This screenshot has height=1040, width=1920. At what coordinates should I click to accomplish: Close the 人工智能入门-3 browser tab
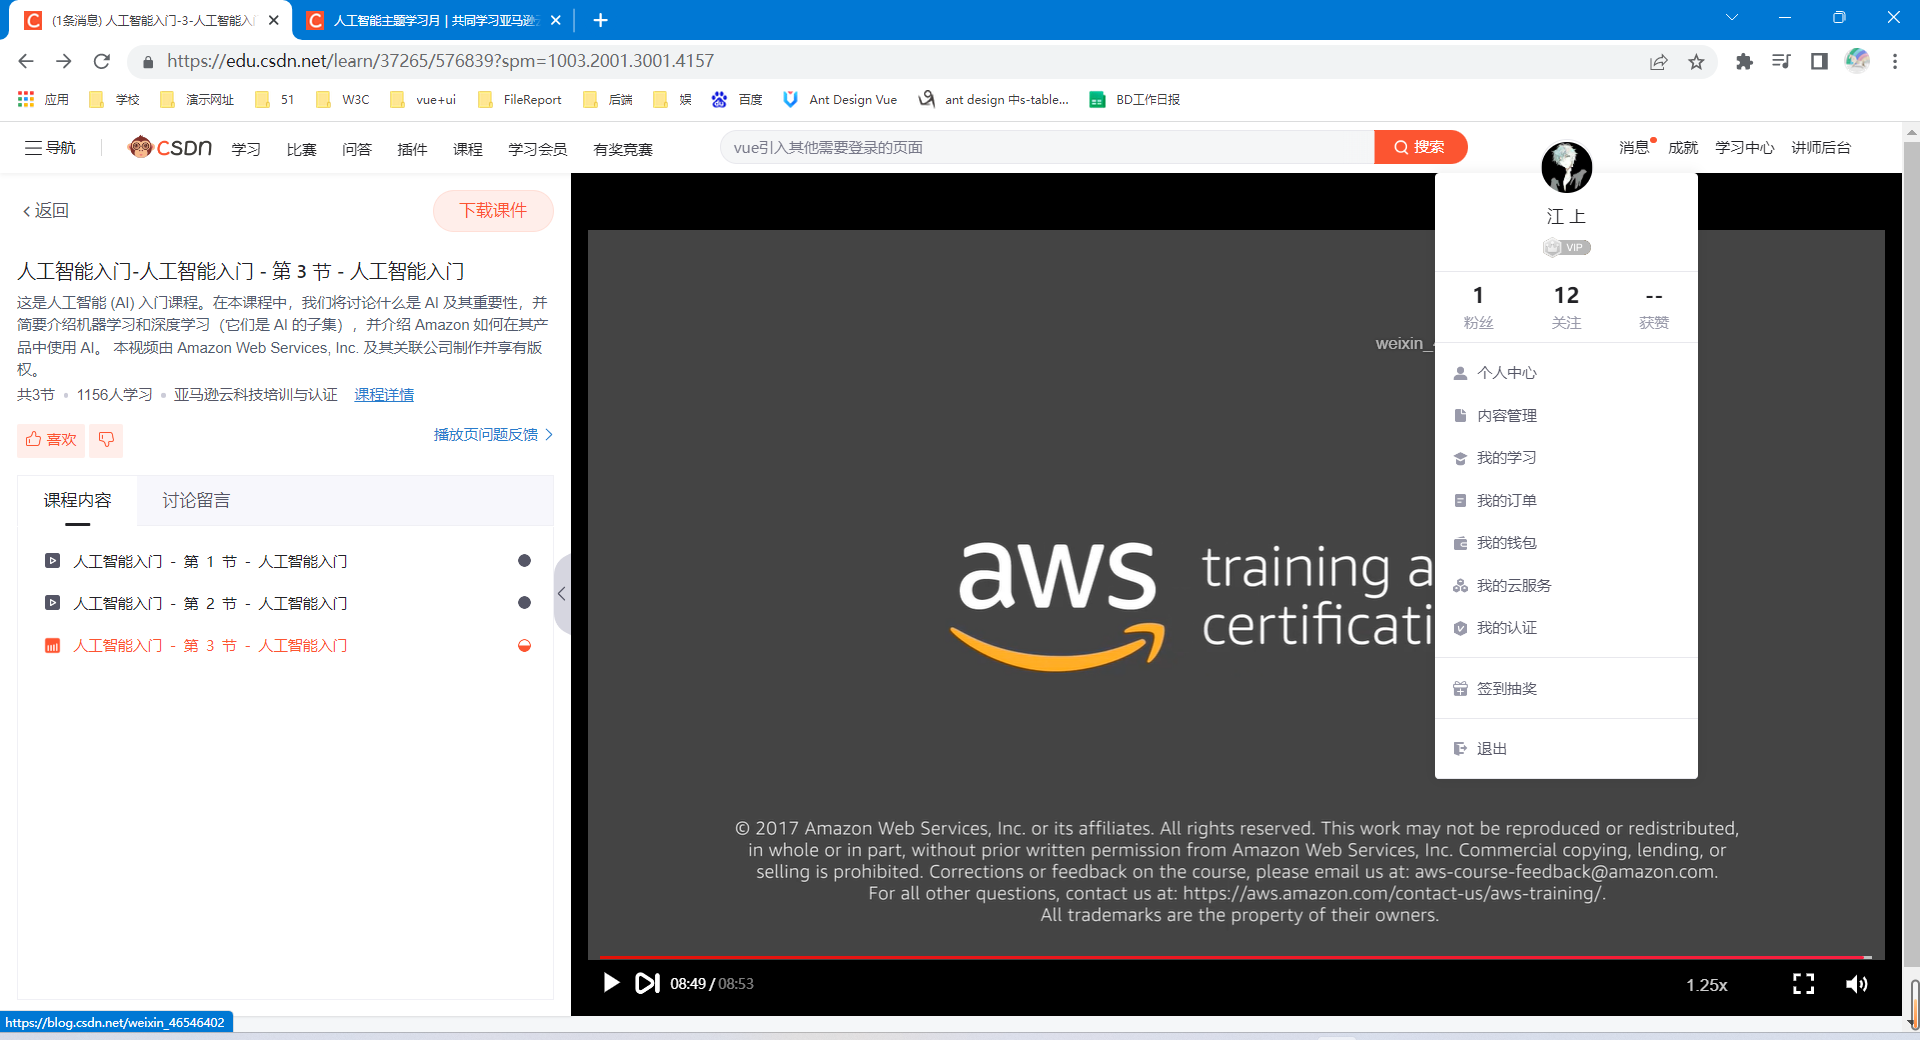coord(274,20)
